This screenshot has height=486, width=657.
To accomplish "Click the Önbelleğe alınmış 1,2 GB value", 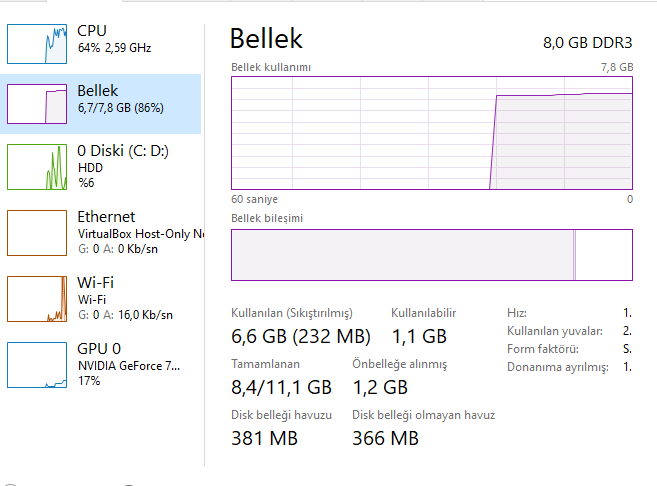I will tap(380, 387).
